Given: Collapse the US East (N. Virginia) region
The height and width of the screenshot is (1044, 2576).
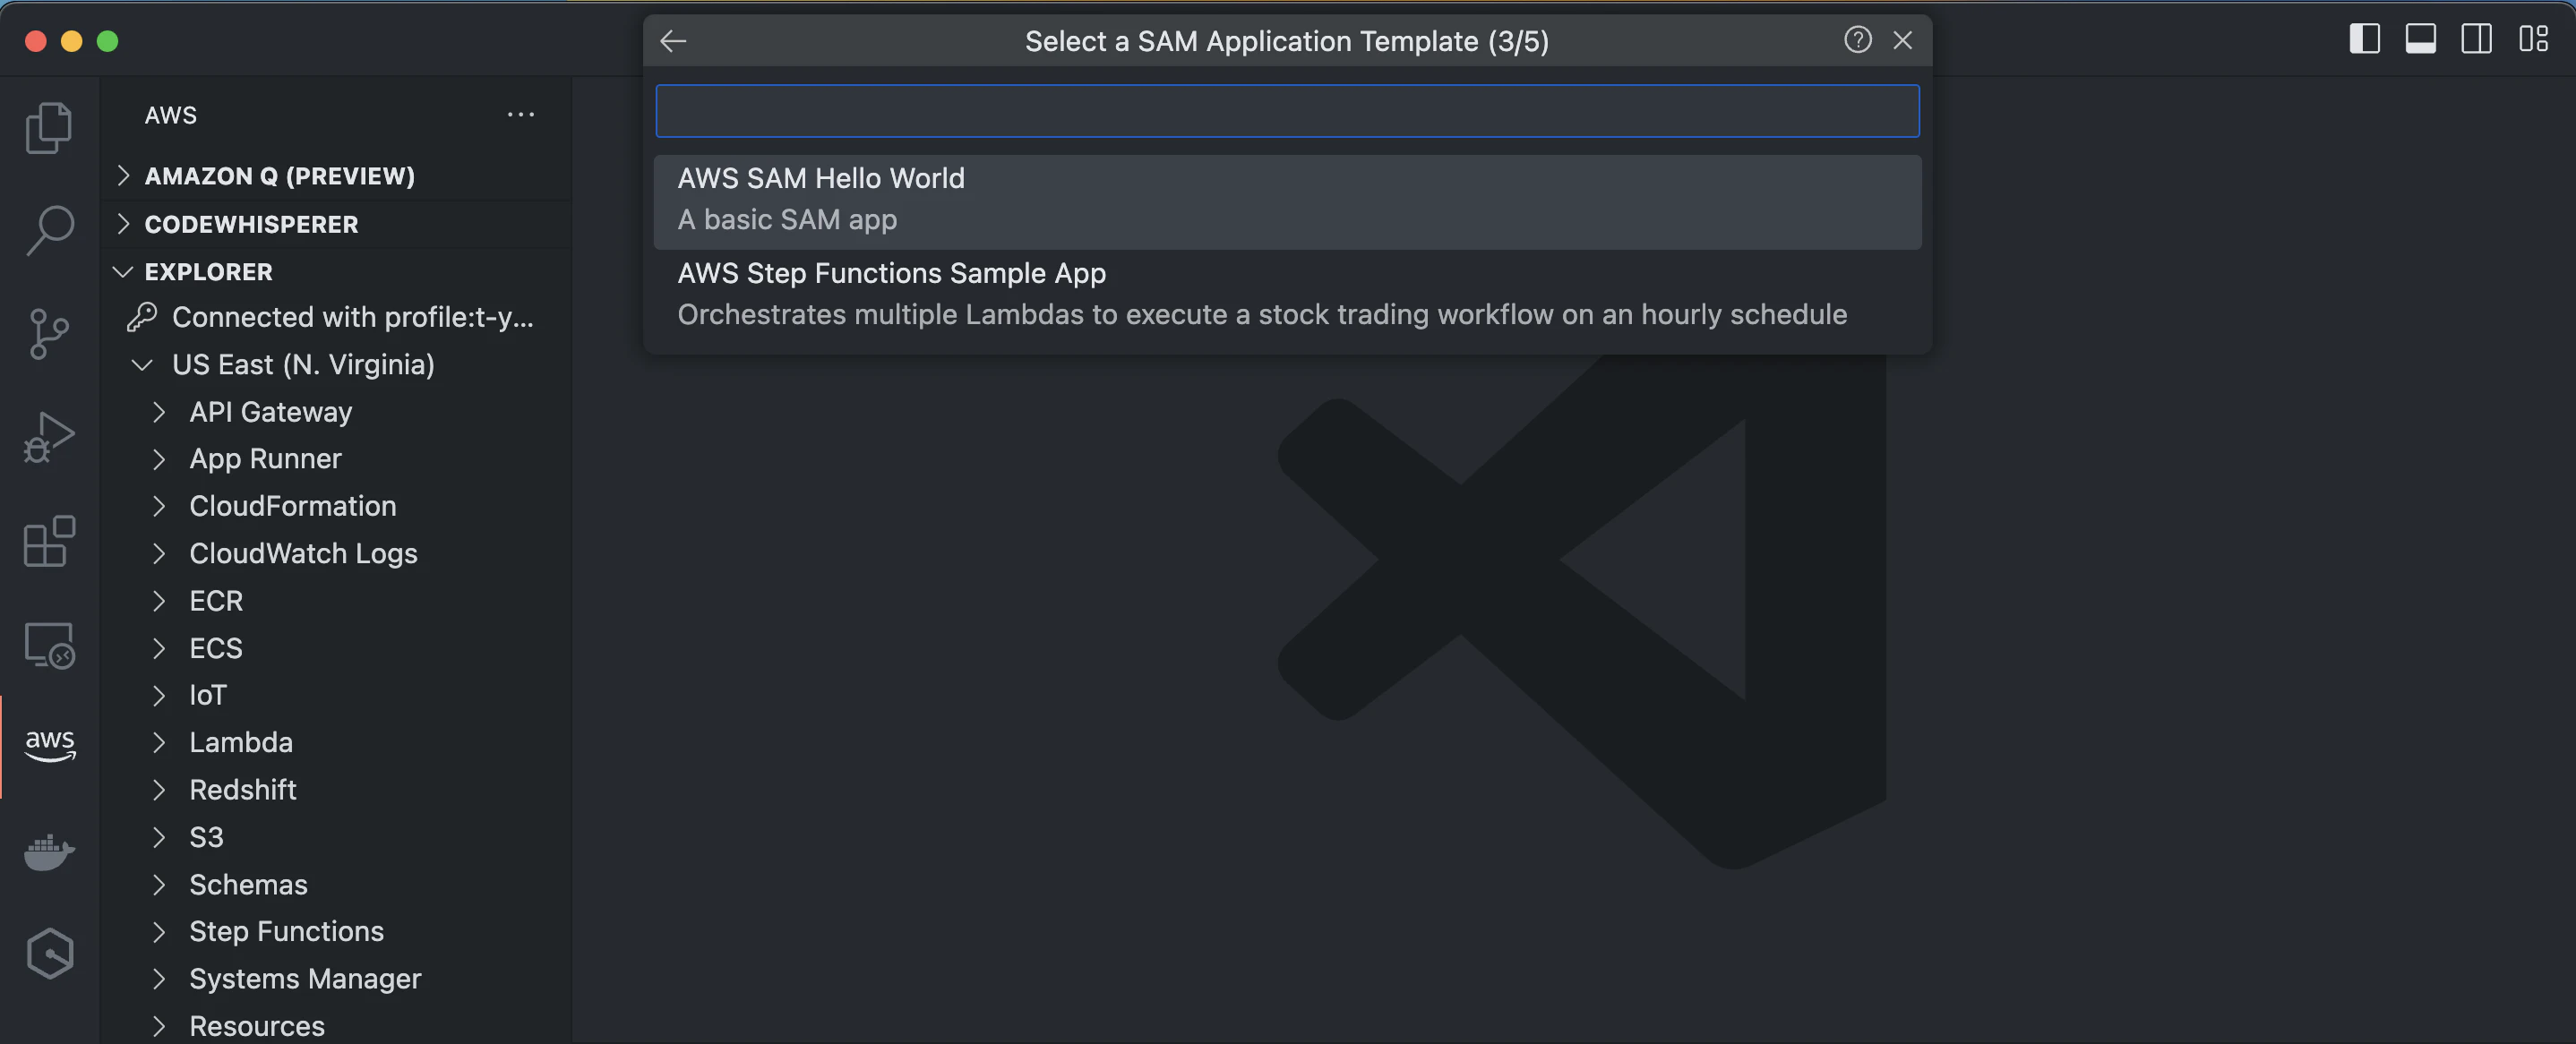Looking at the screenshot, I should tap(142, 365).
